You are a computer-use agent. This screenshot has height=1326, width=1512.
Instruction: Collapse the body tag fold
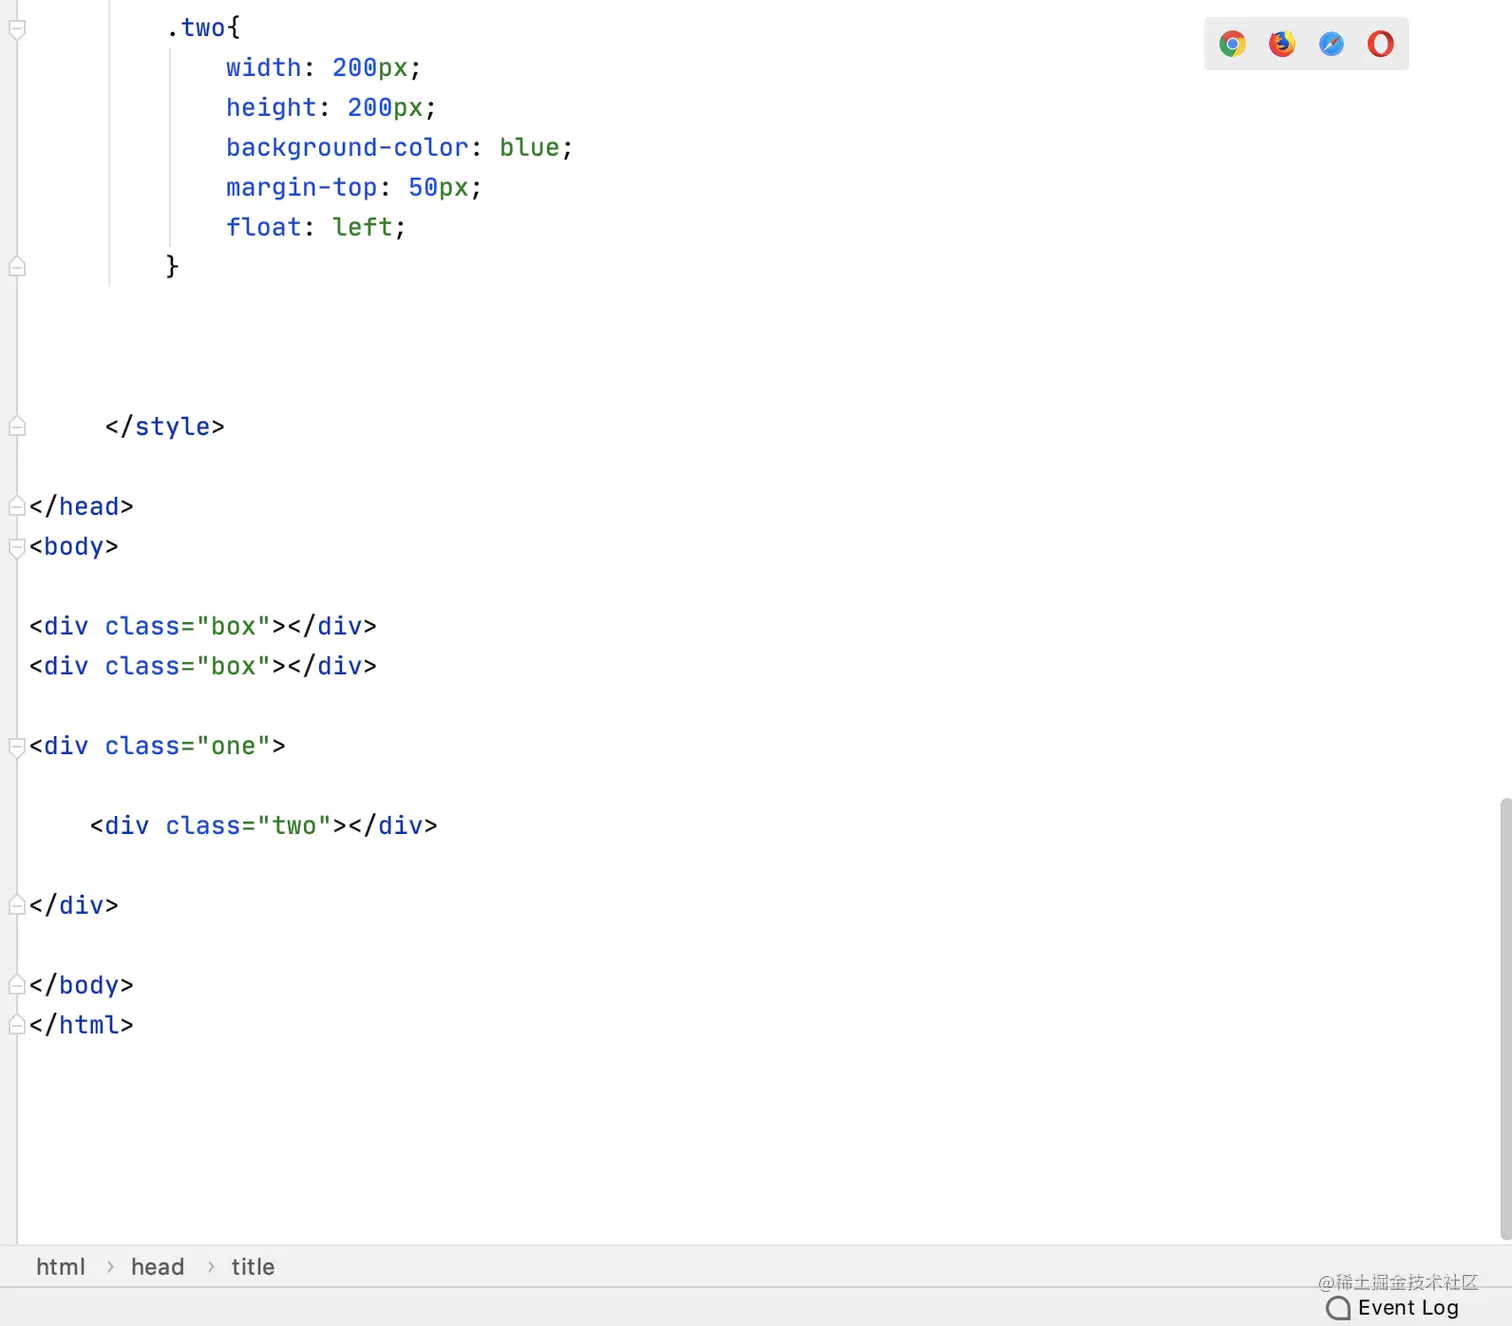(17, 547)
